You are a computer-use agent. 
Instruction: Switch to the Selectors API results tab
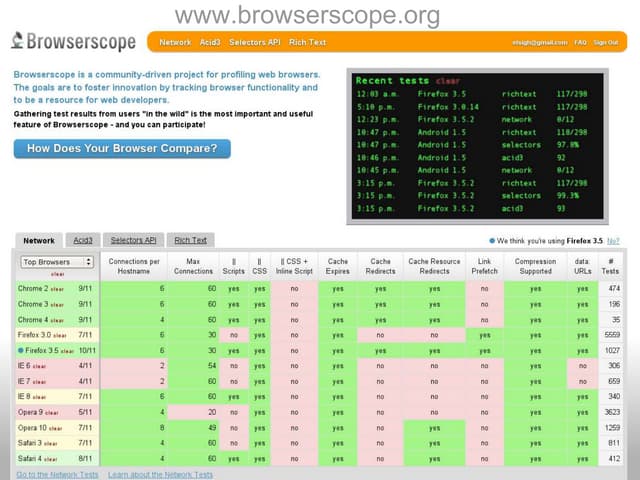click(x=133, y=240)
